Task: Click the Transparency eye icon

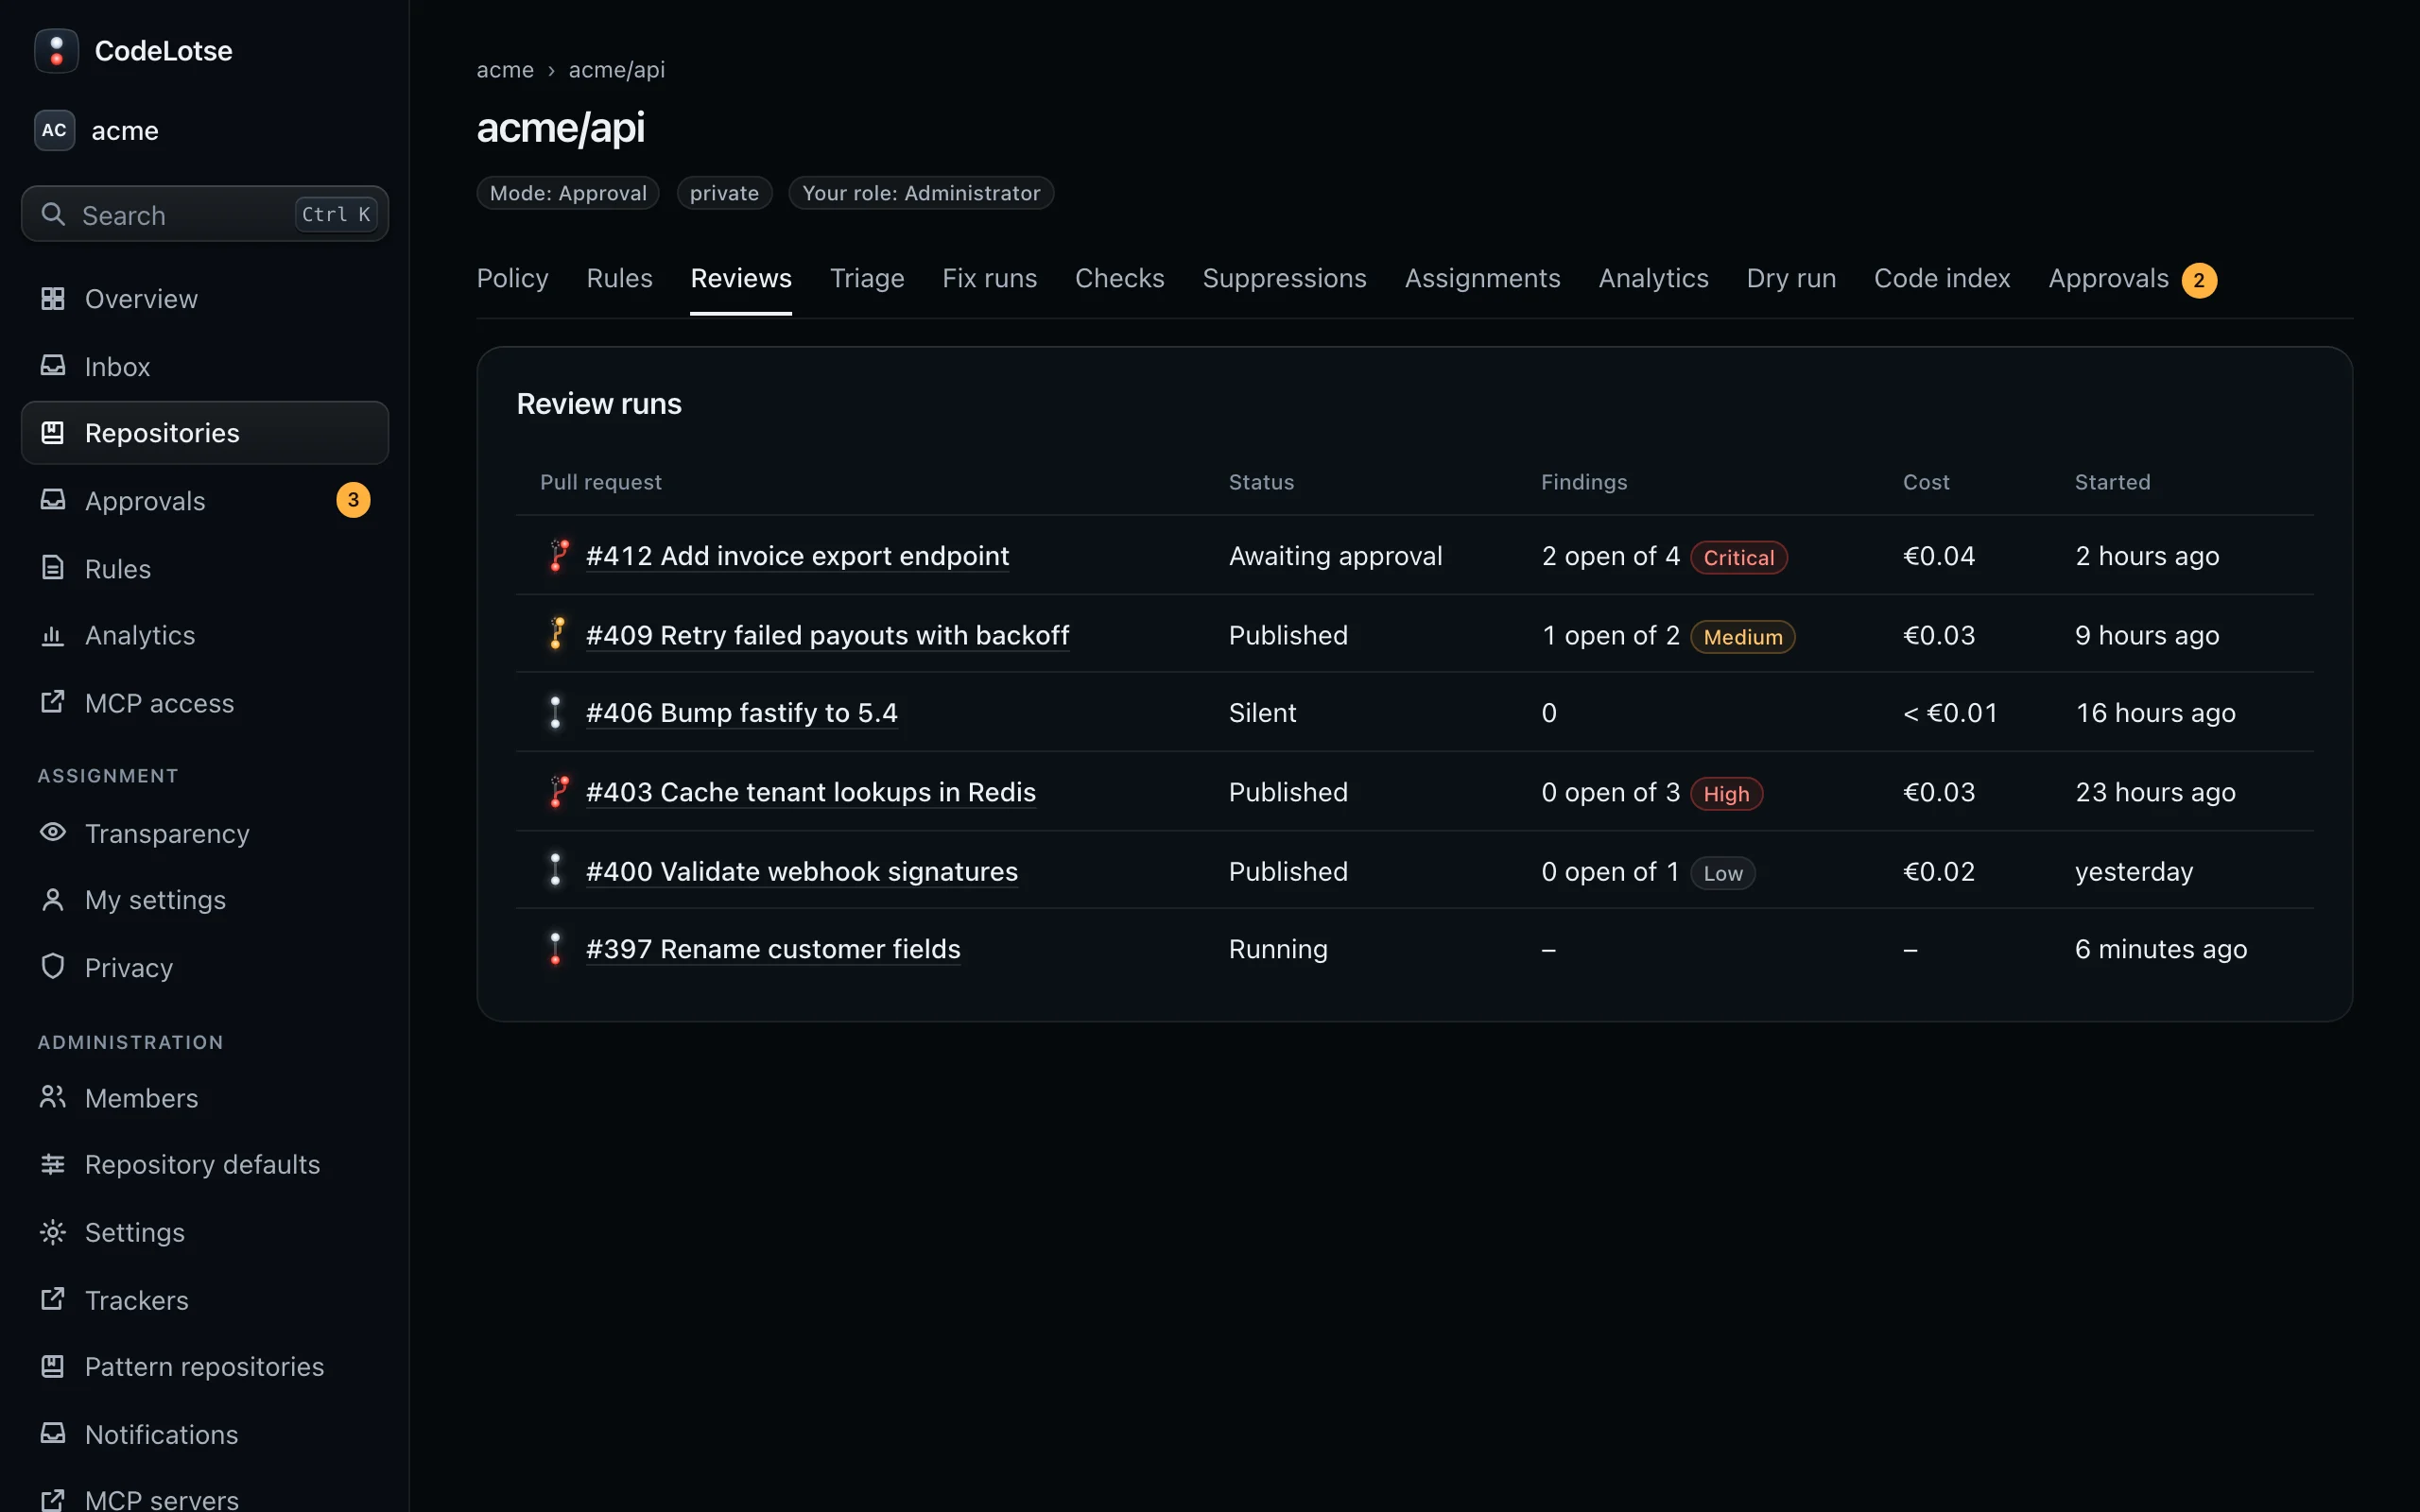Action: coord(53,832)
